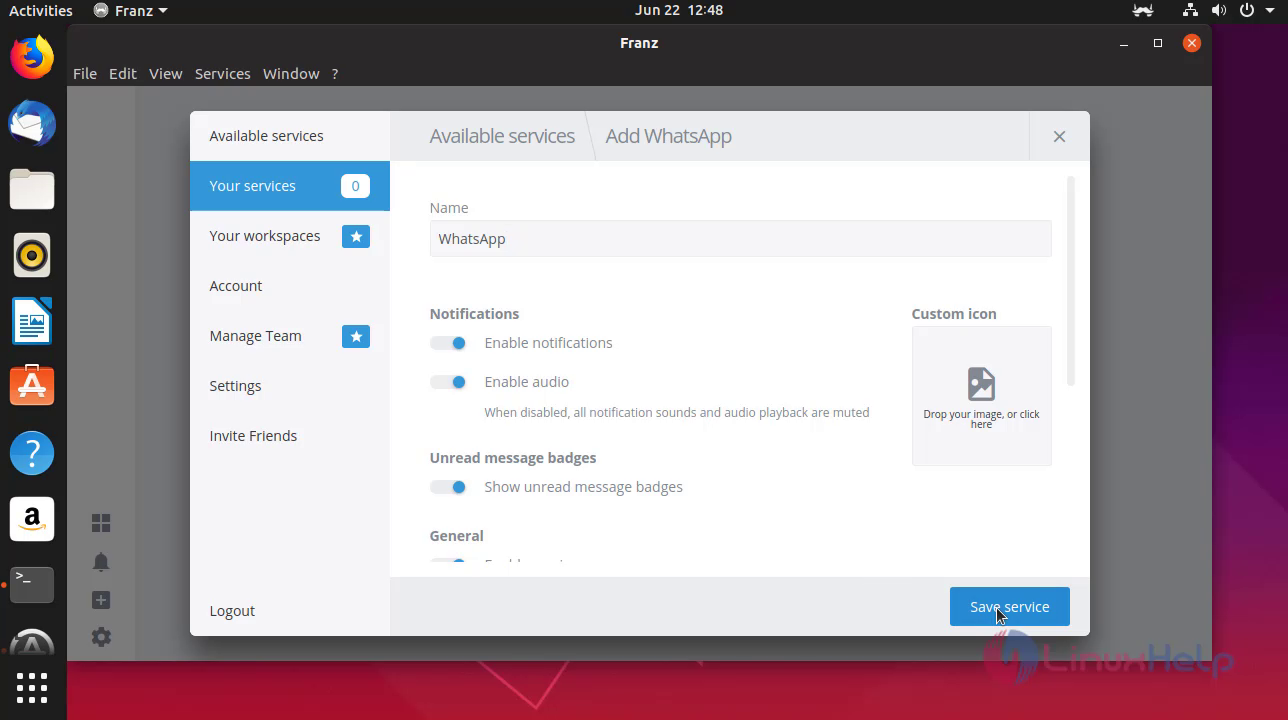
Task: Click the Activities button
Action: (41, 10)
